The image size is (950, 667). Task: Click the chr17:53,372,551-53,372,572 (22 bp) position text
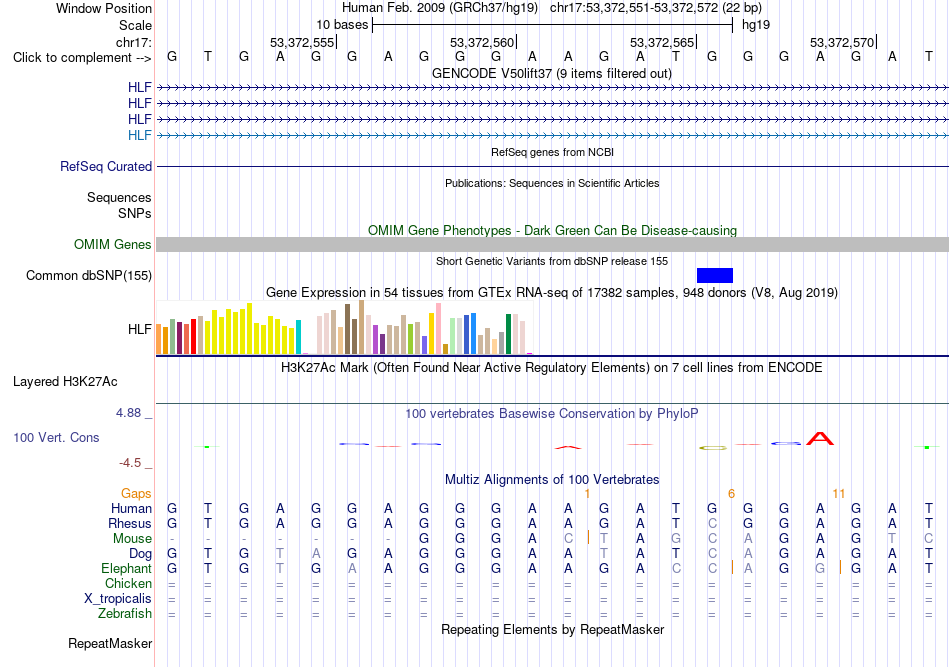(656, 8)
